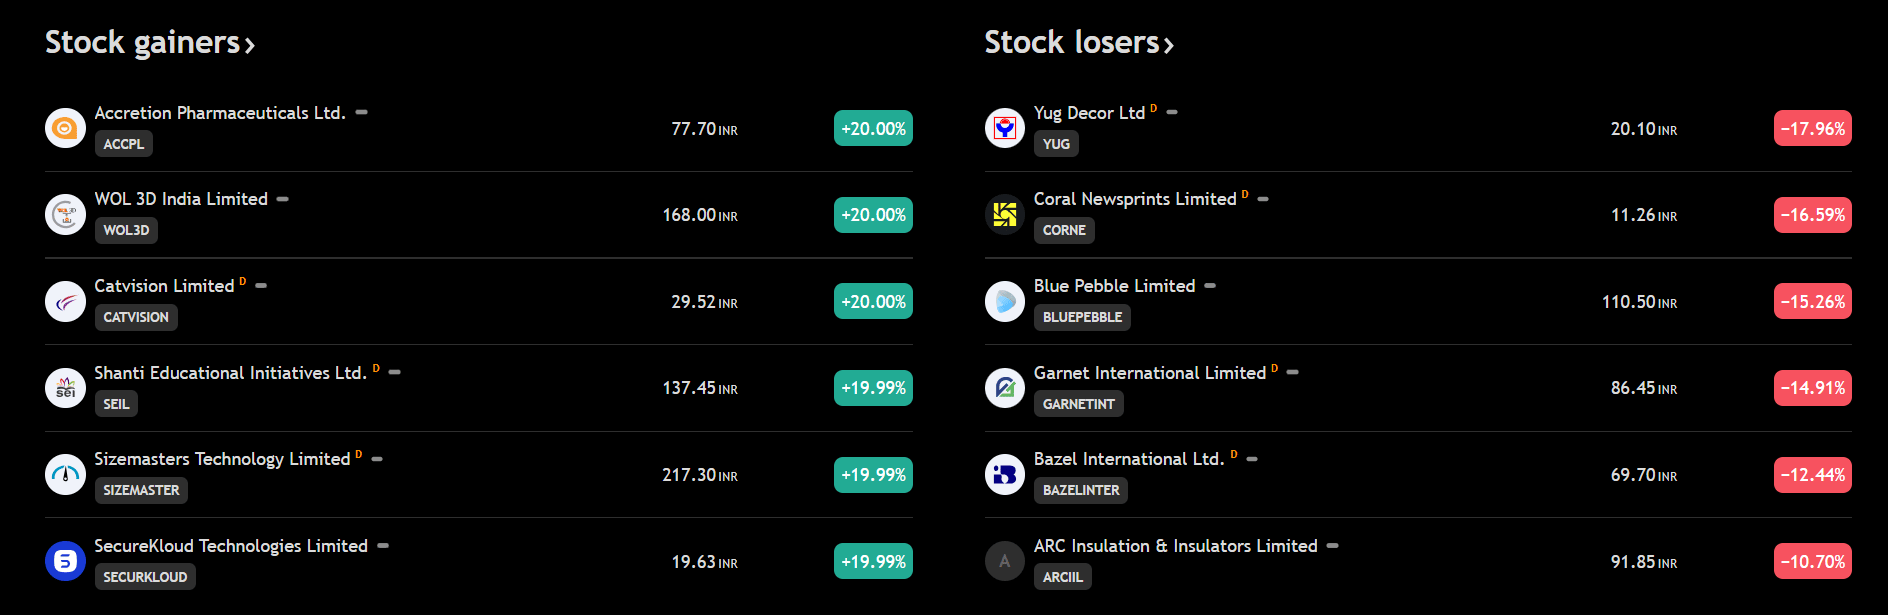Click the SecureKloud Technologies logo icon
This screenshot has height=615, width=1888.
point(65,561)
